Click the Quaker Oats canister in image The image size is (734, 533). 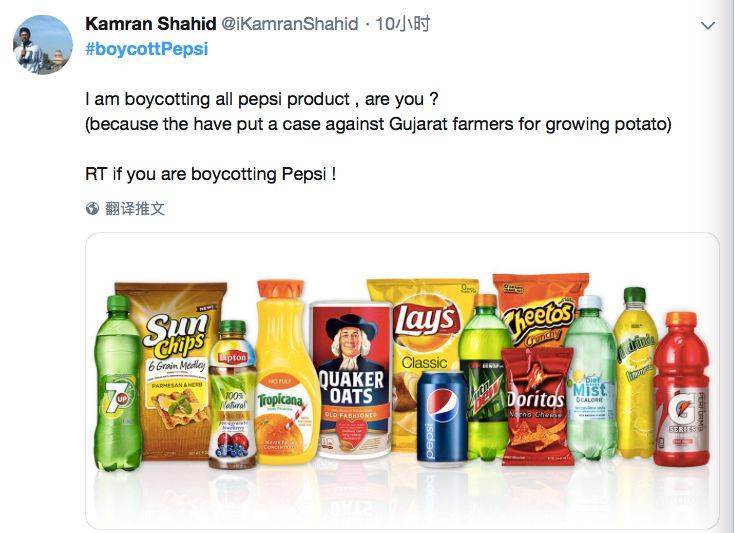click(x=350, y=385)
